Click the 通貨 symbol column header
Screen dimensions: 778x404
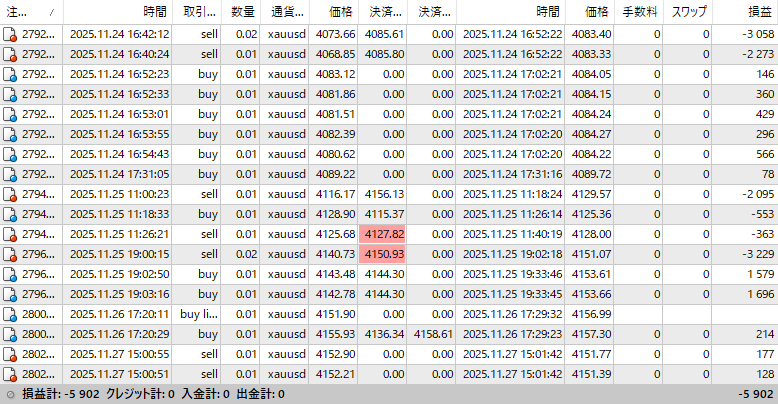[x=286, y=11]
